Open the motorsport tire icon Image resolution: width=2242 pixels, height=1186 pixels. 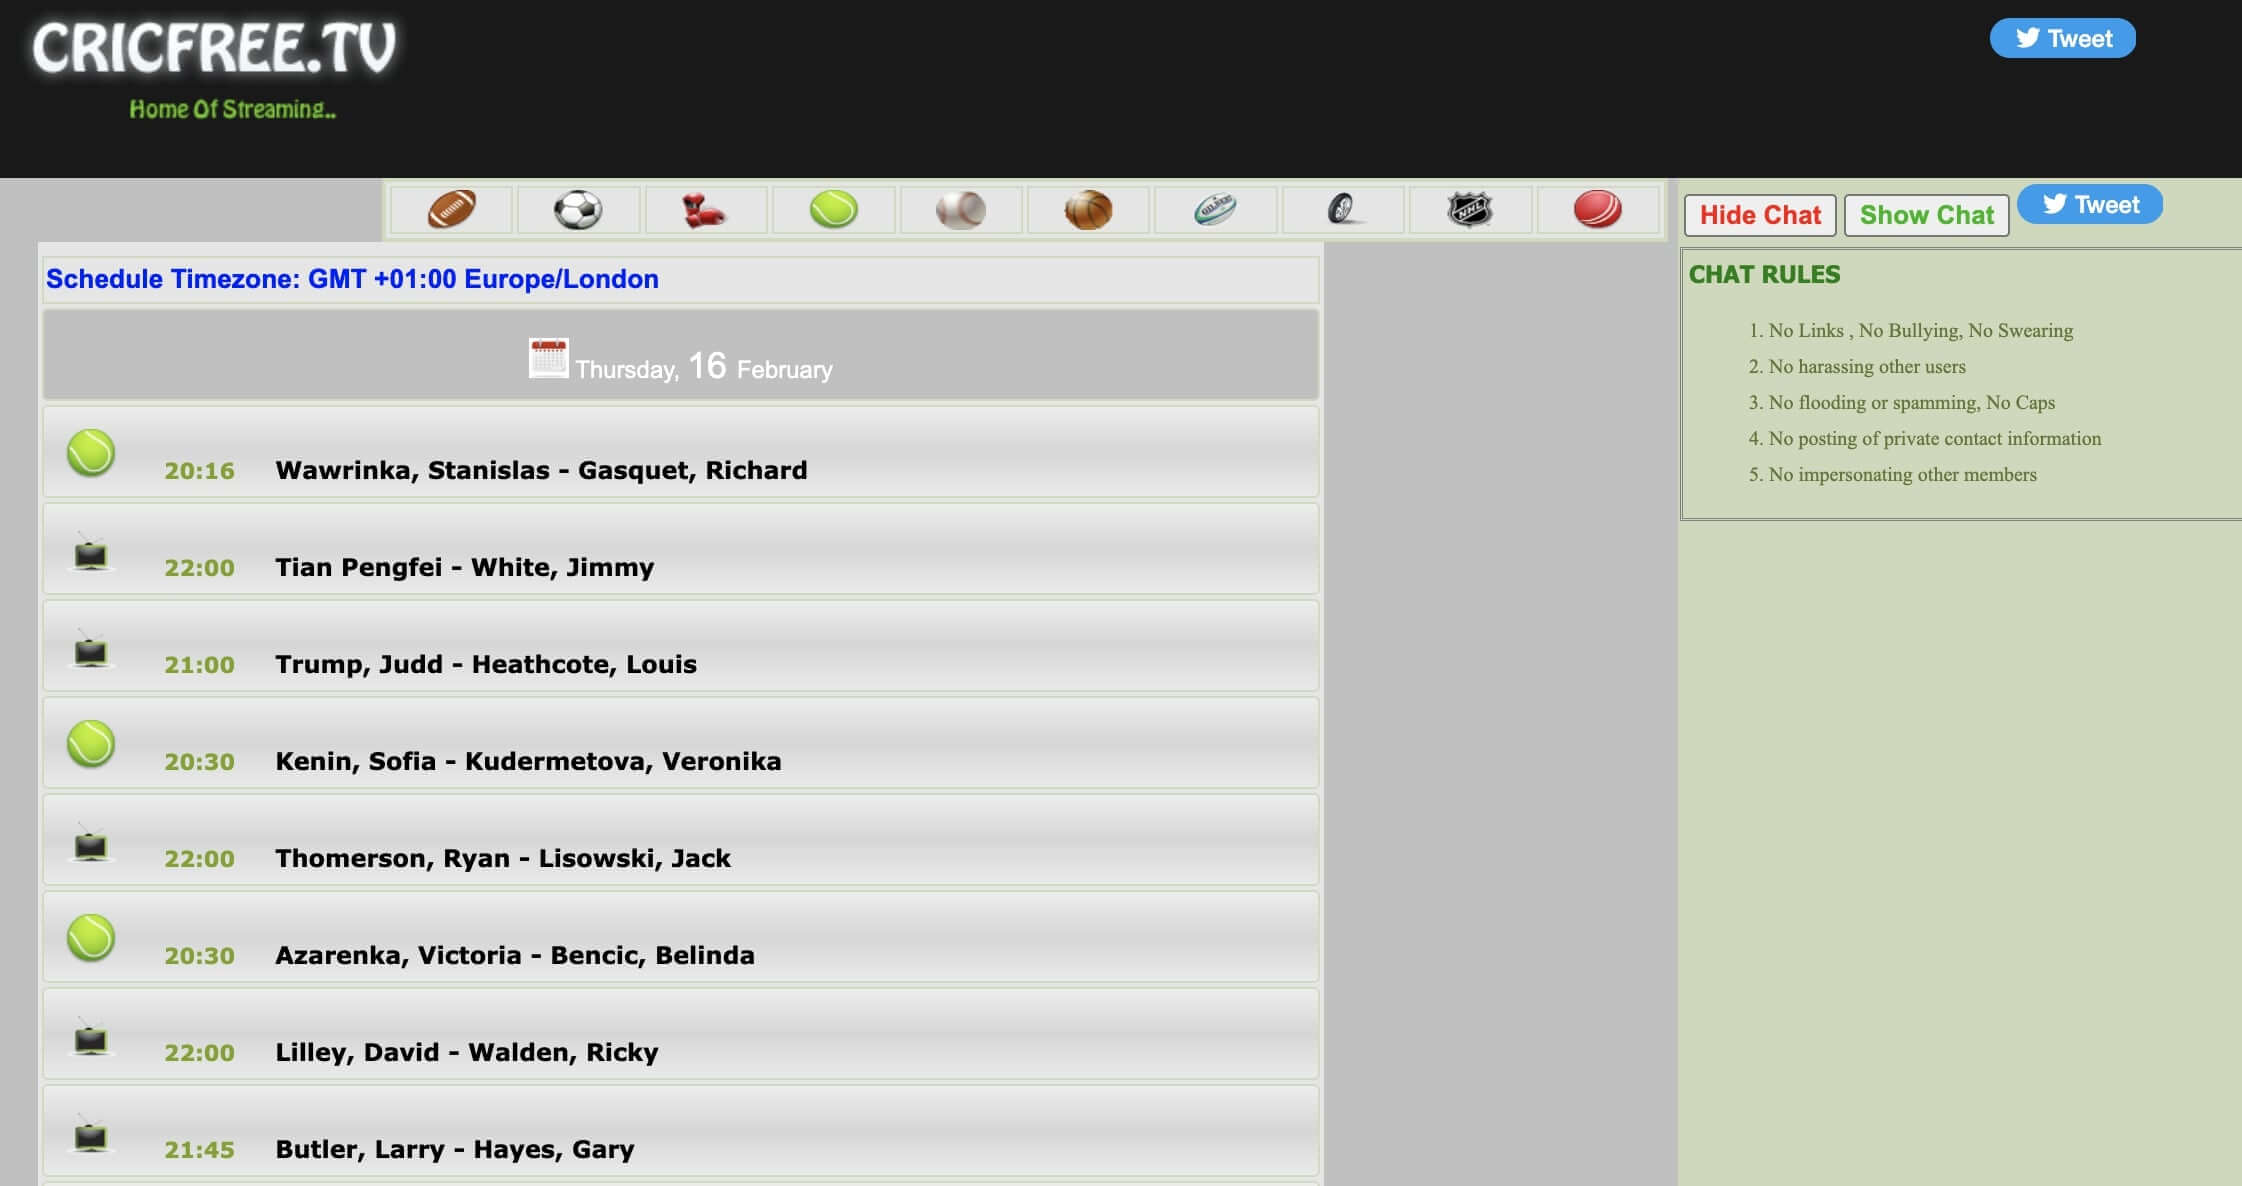1342,210
